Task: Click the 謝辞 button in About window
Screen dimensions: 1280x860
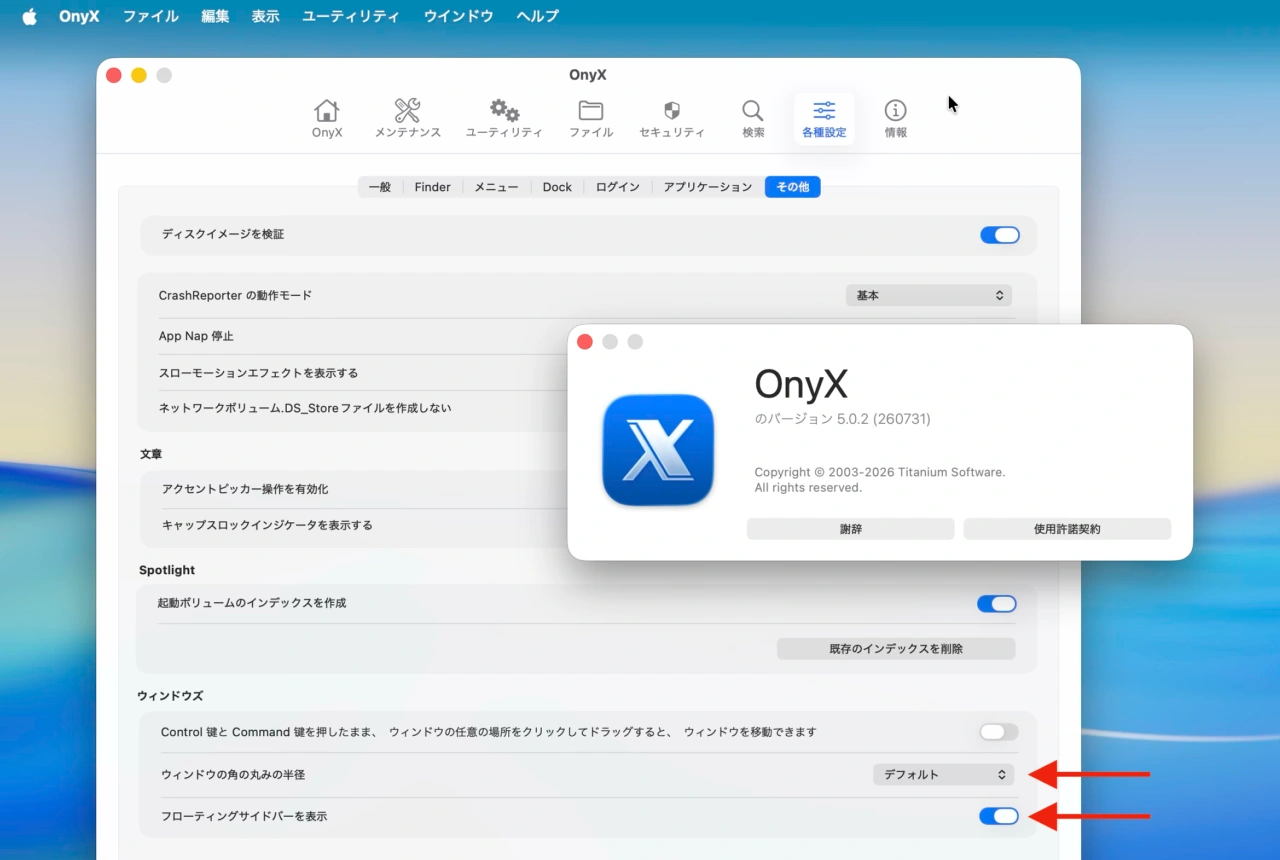Action: tap(851, 529)
